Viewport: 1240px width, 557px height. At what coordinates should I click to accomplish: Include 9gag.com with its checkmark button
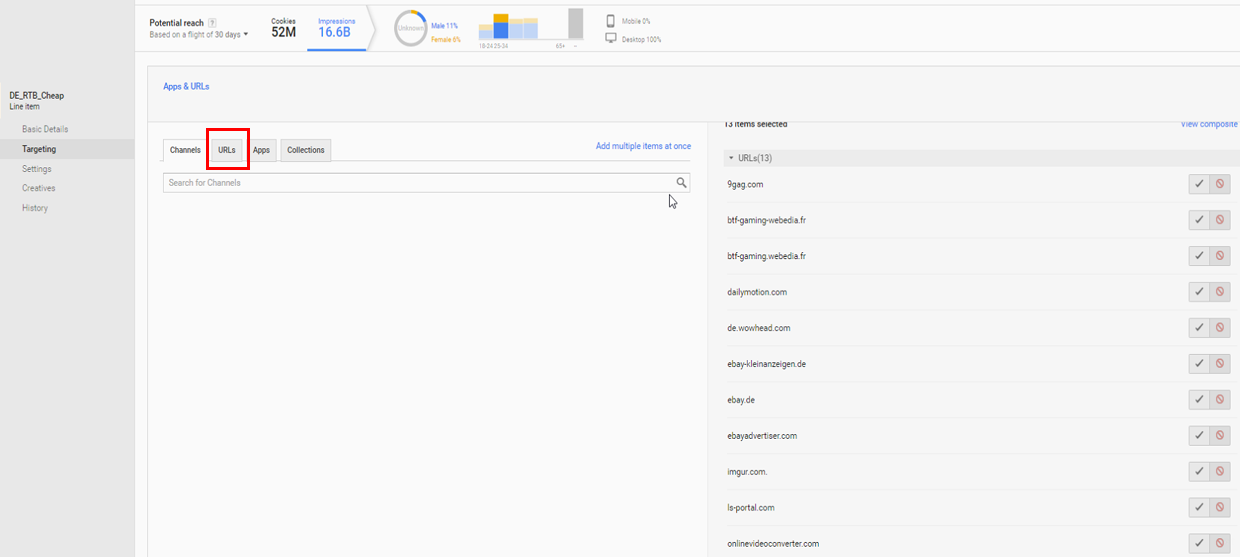1199,184
